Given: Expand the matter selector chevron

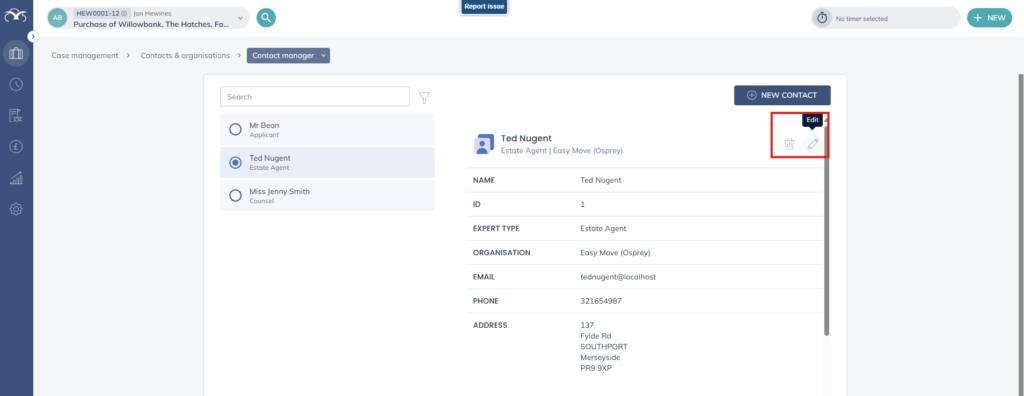Looking at the screenshot, I should tap(240, 18).
